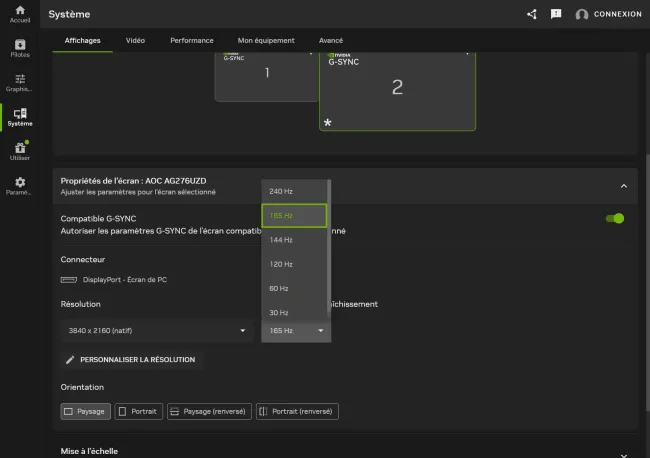Toggle Compatible G-SYNC switch
The image size is (650, 458).
tap(615, 218)
